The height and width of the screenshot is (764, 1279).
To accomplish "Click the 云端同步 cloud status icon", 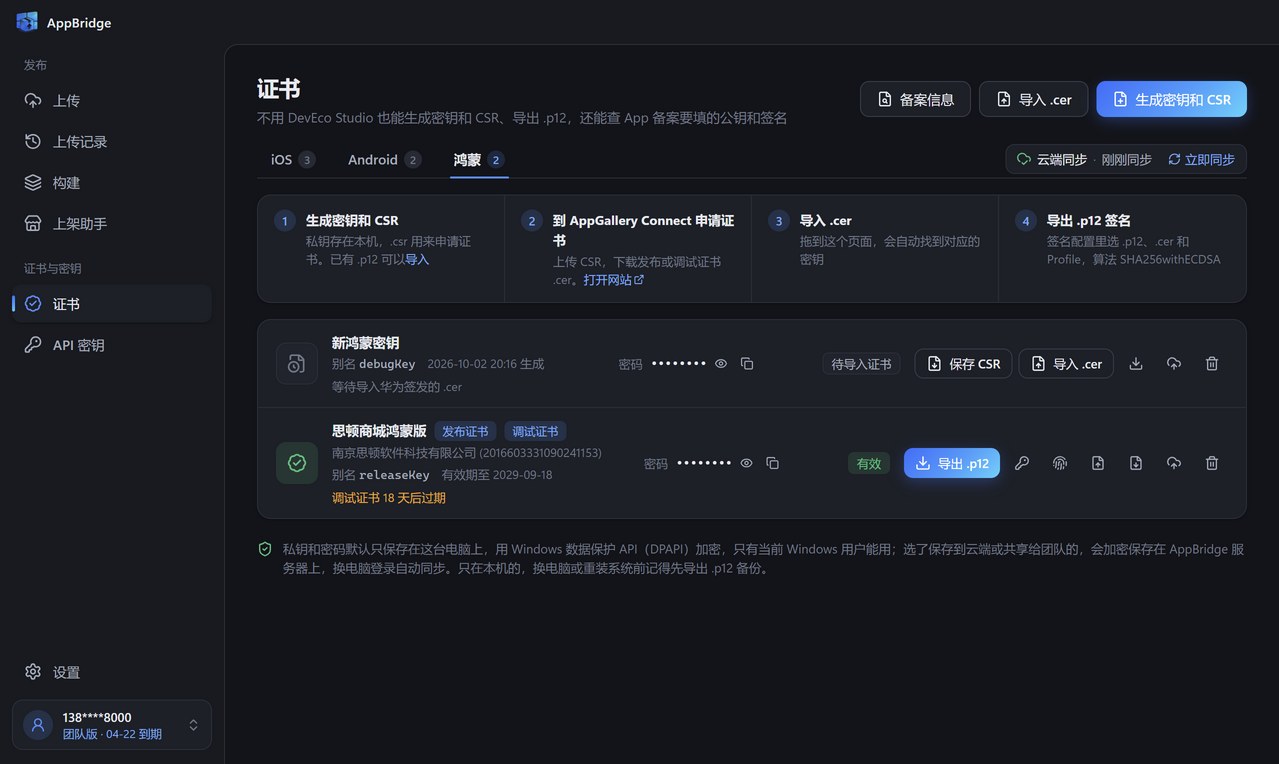I will click(x=1023, y=159).
